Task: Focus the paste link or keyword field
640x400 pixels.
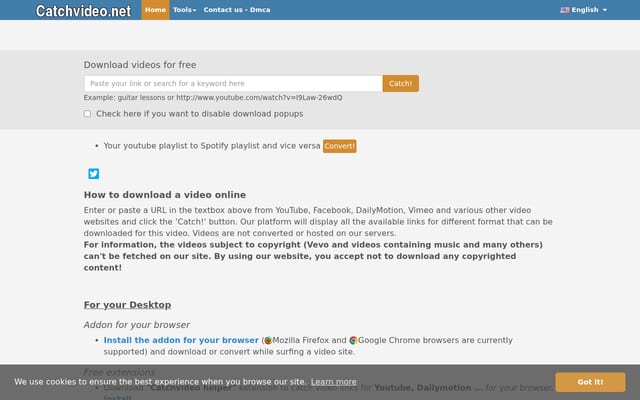Action: click(233, 84)
